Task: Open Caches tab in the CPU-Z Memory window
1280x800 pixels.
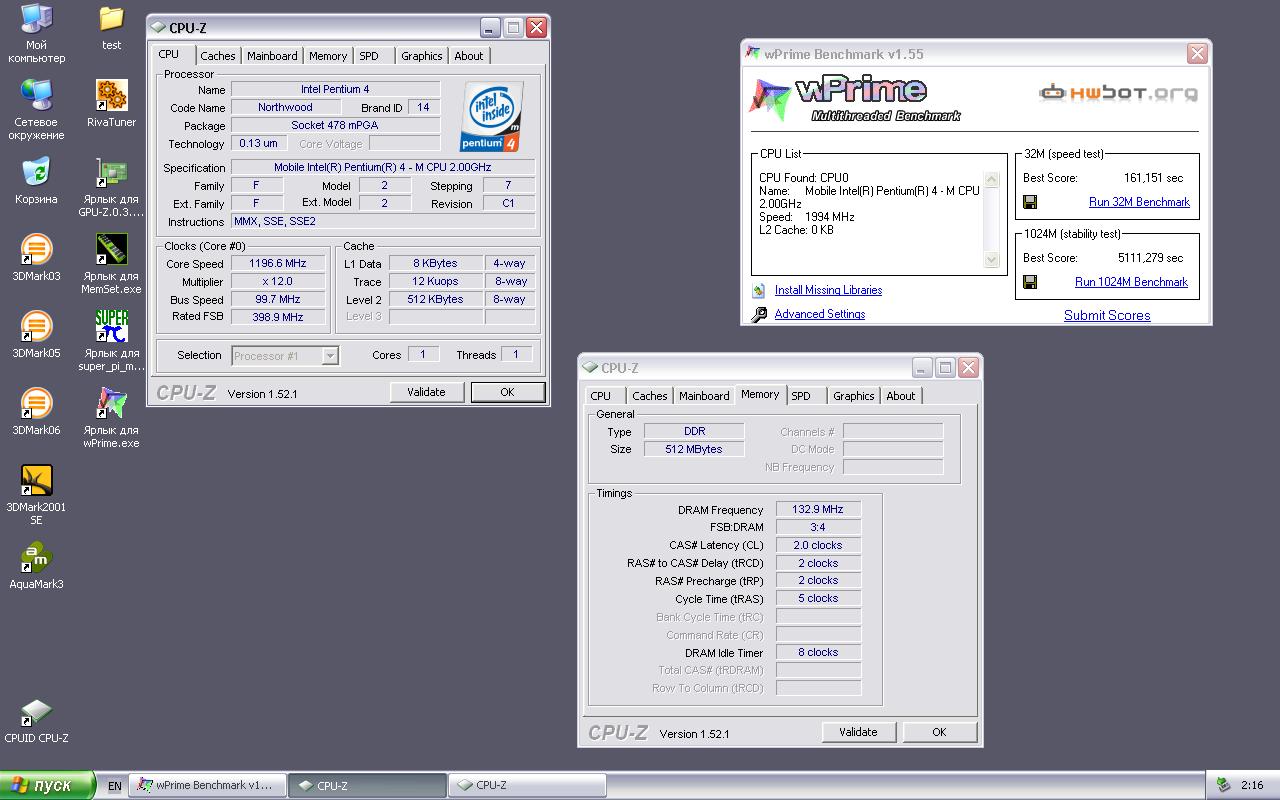Action: click(x=649, y=396)
